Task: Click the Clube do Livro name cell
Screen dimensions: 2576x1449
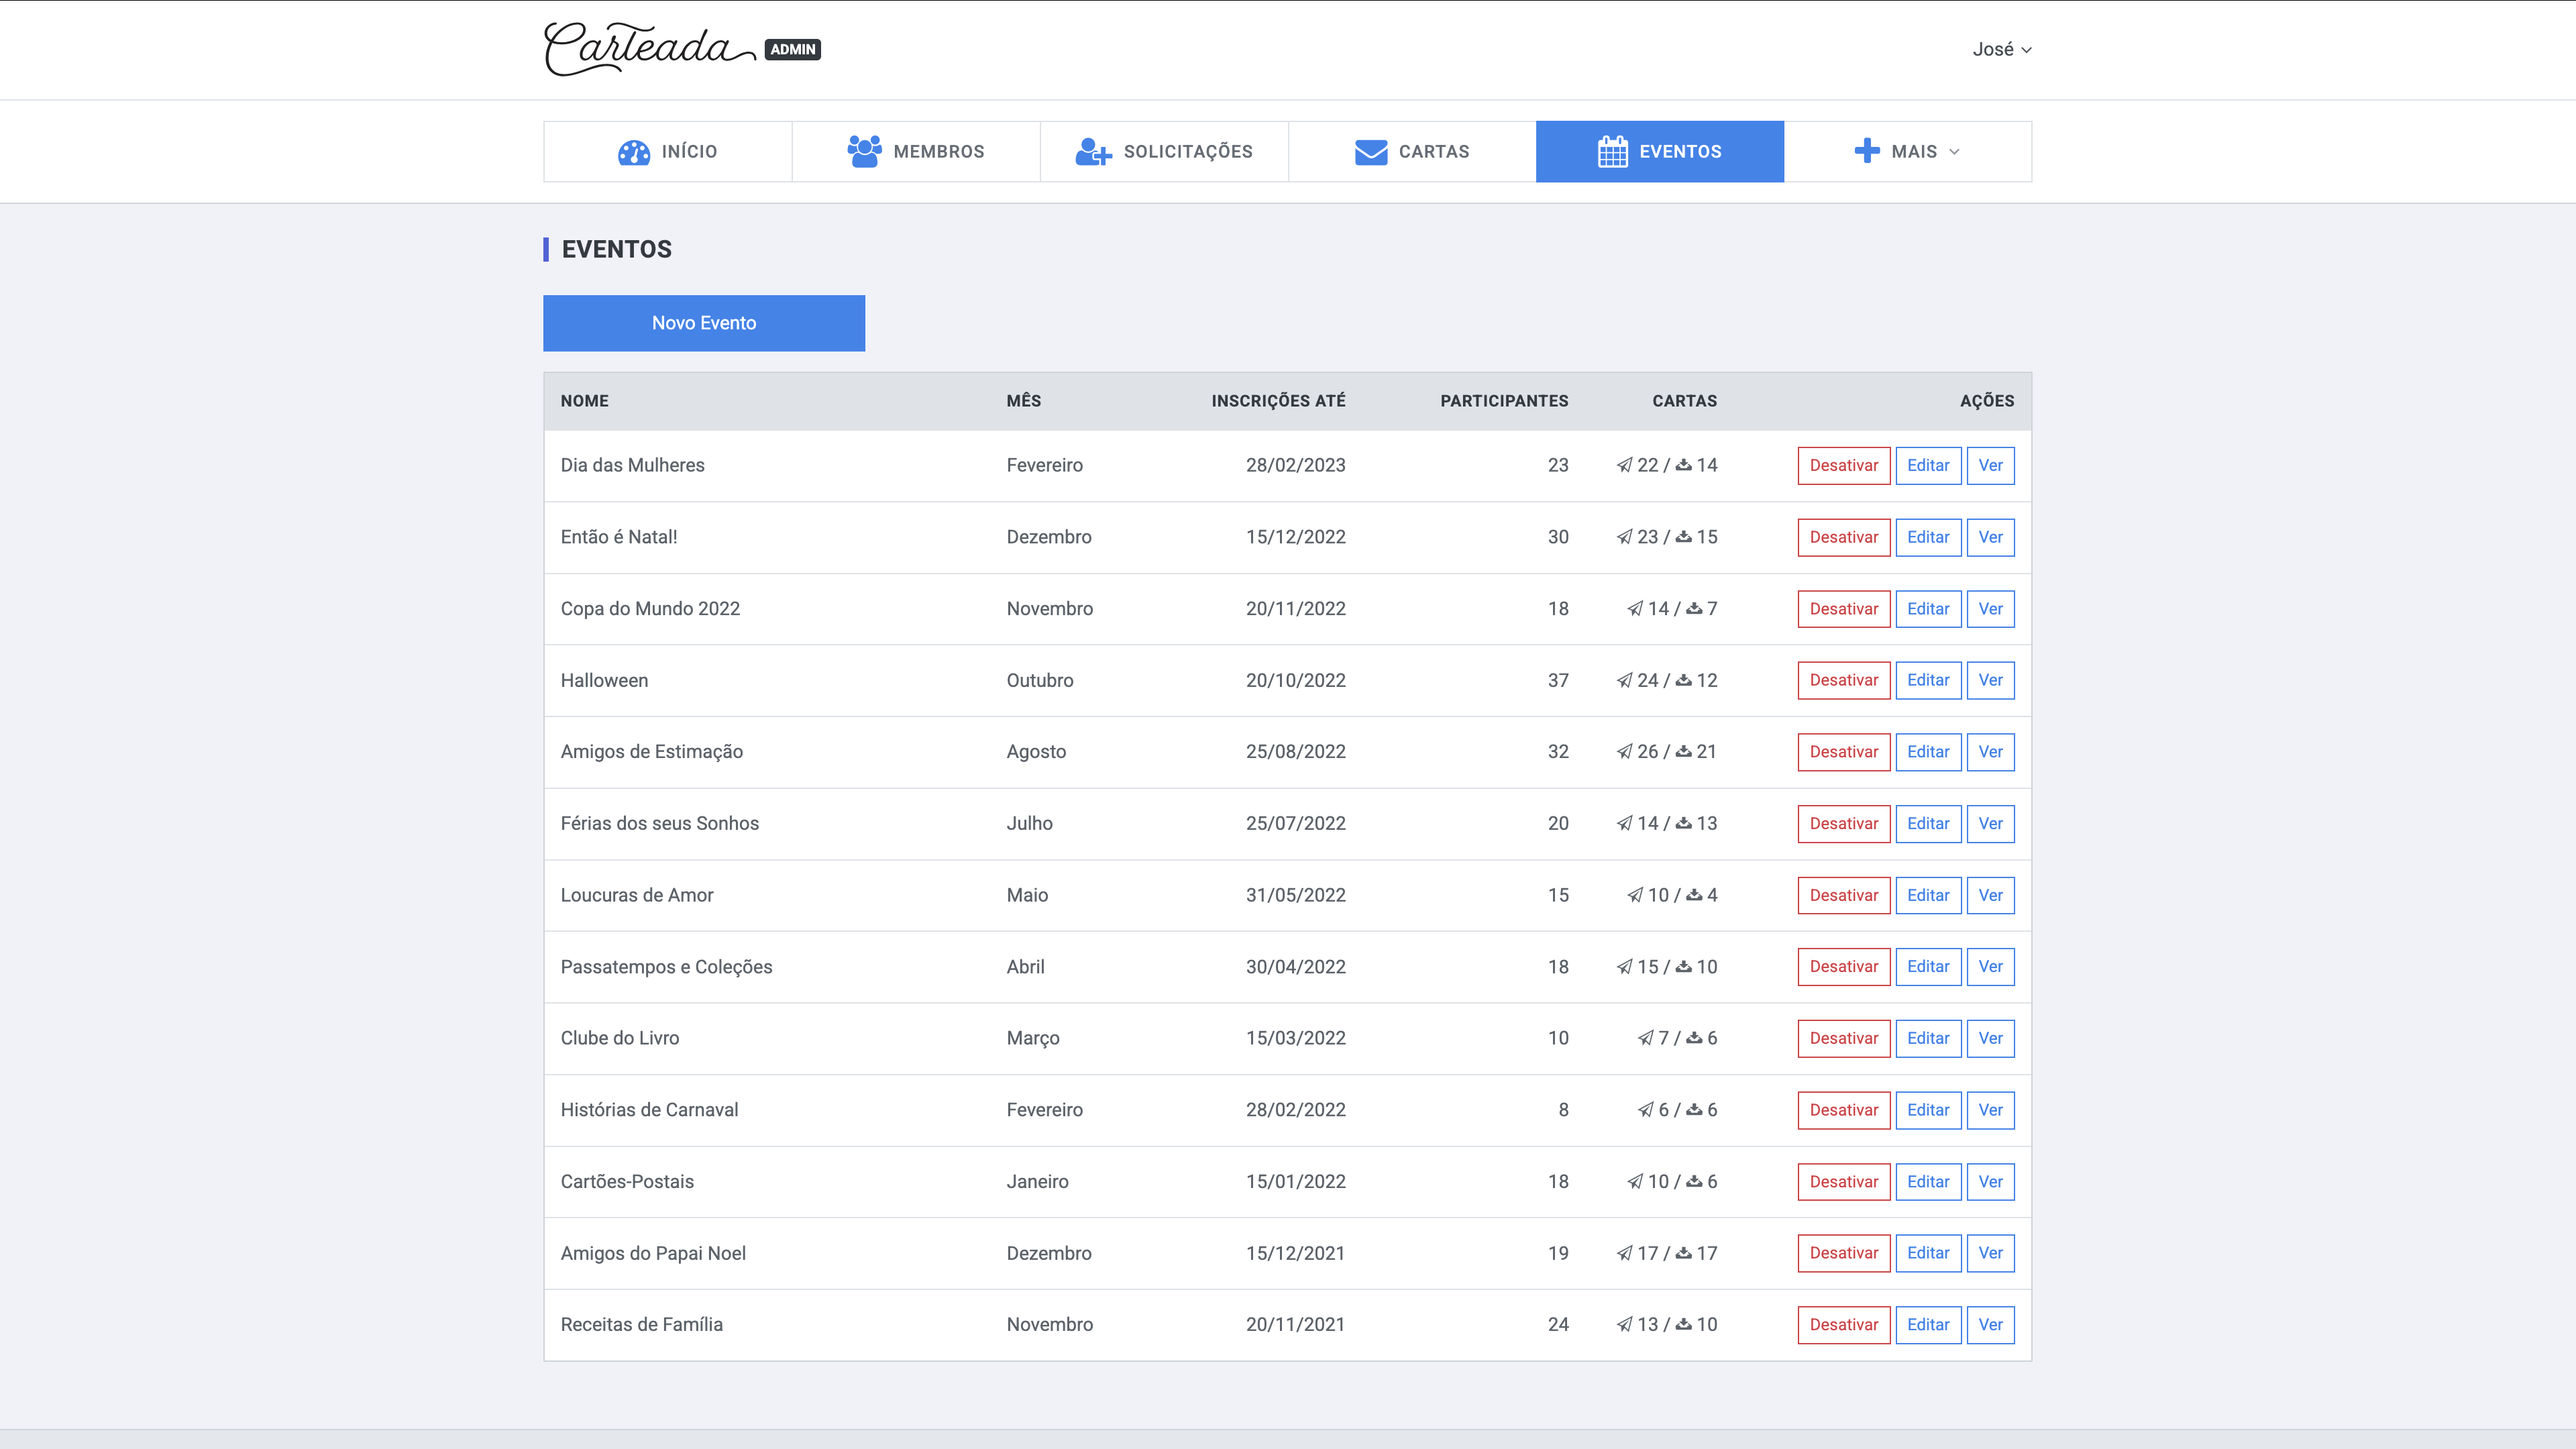Action: (619, 1038)
